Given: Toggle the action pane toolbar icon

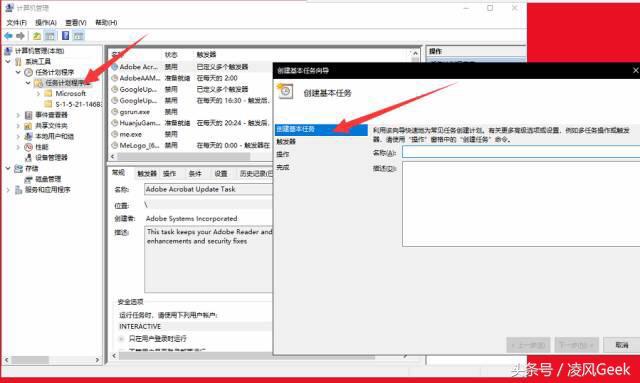Looking at the screenshot, I should click(x=78, y=36).
